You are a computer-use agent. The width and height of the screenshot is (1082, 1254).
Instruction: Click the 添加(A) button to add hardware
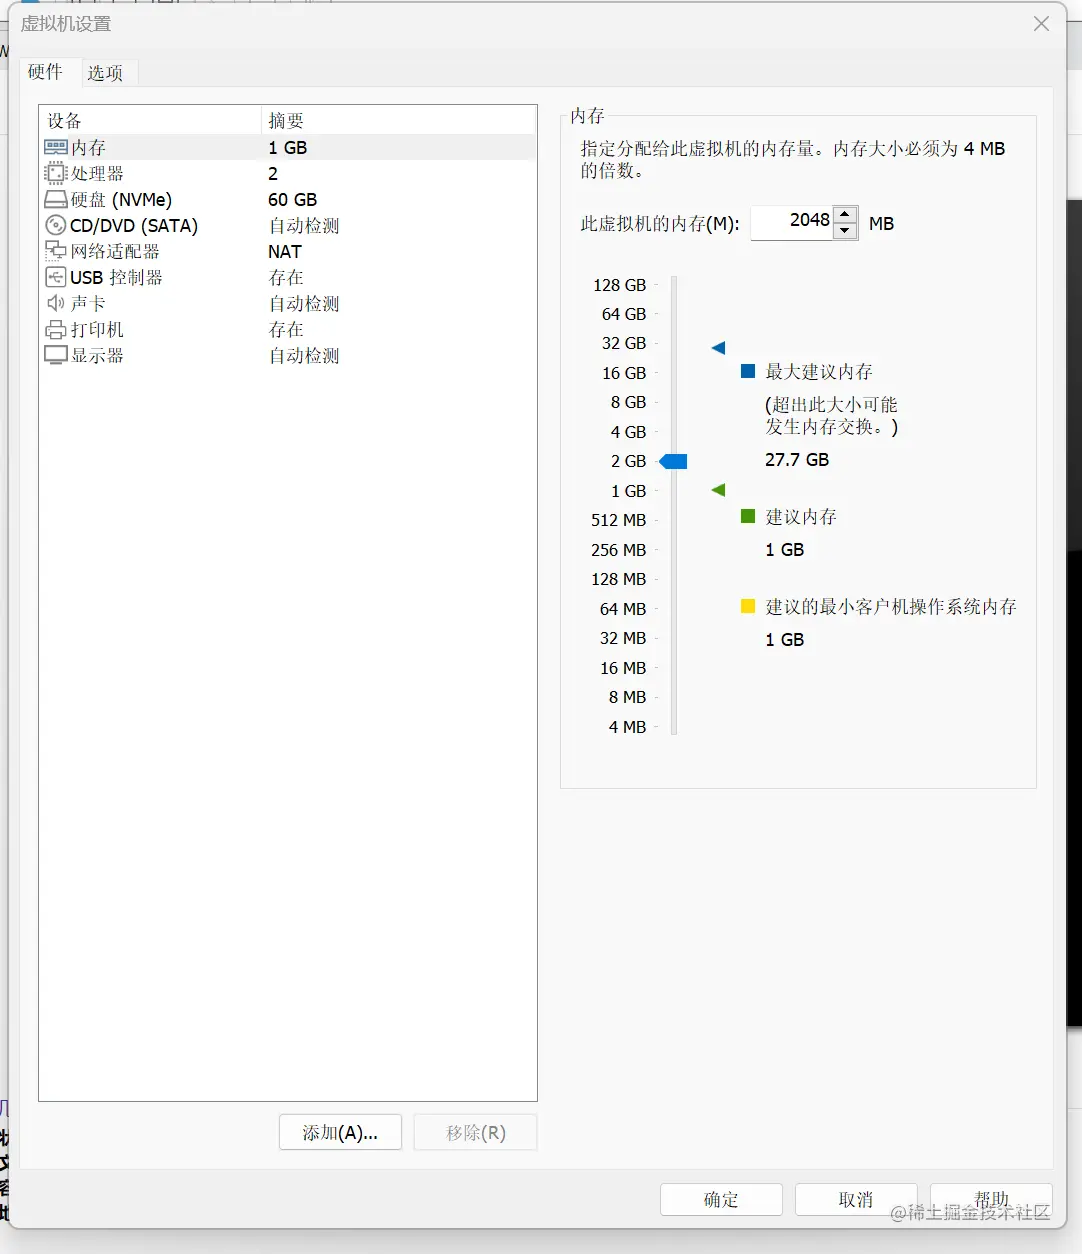(340, 1132)
